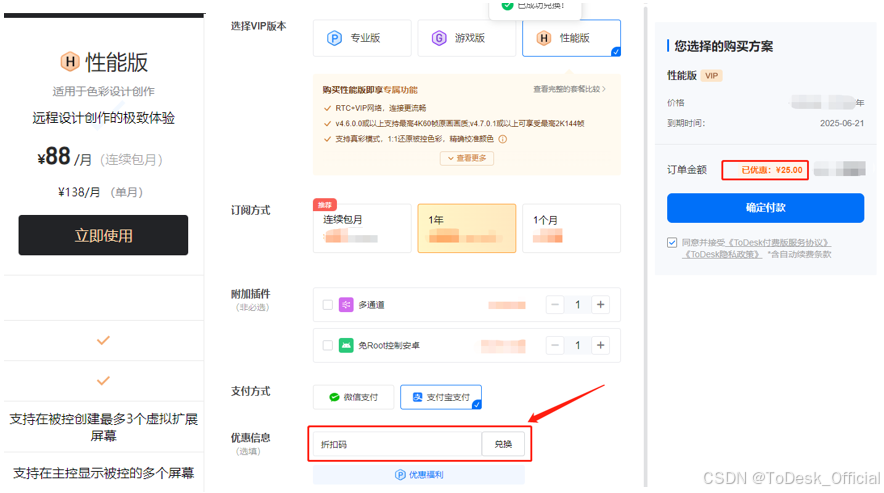Screen dimensions: 884x493
Task: Click 支持在主控显示被控的多个屏幕 row
Action: (x=103, y=473)
